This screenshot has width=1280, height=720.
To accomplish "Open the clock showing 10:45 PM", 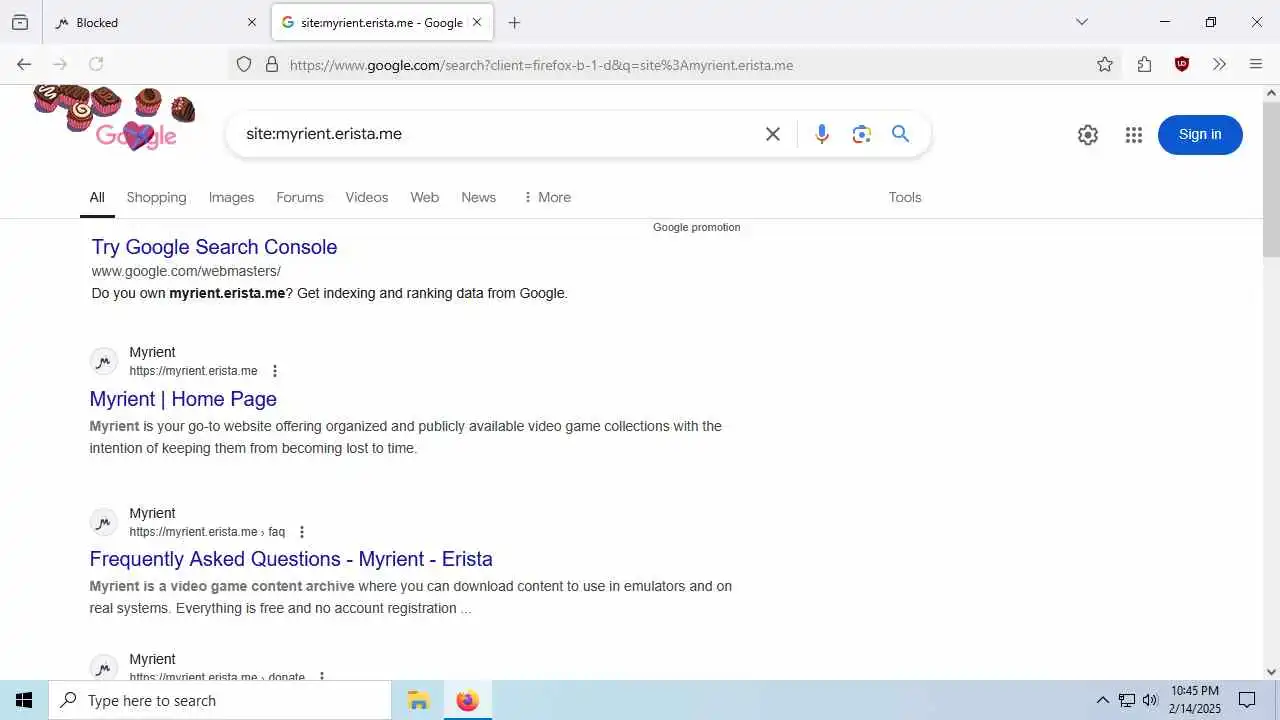I will 1195,700.
